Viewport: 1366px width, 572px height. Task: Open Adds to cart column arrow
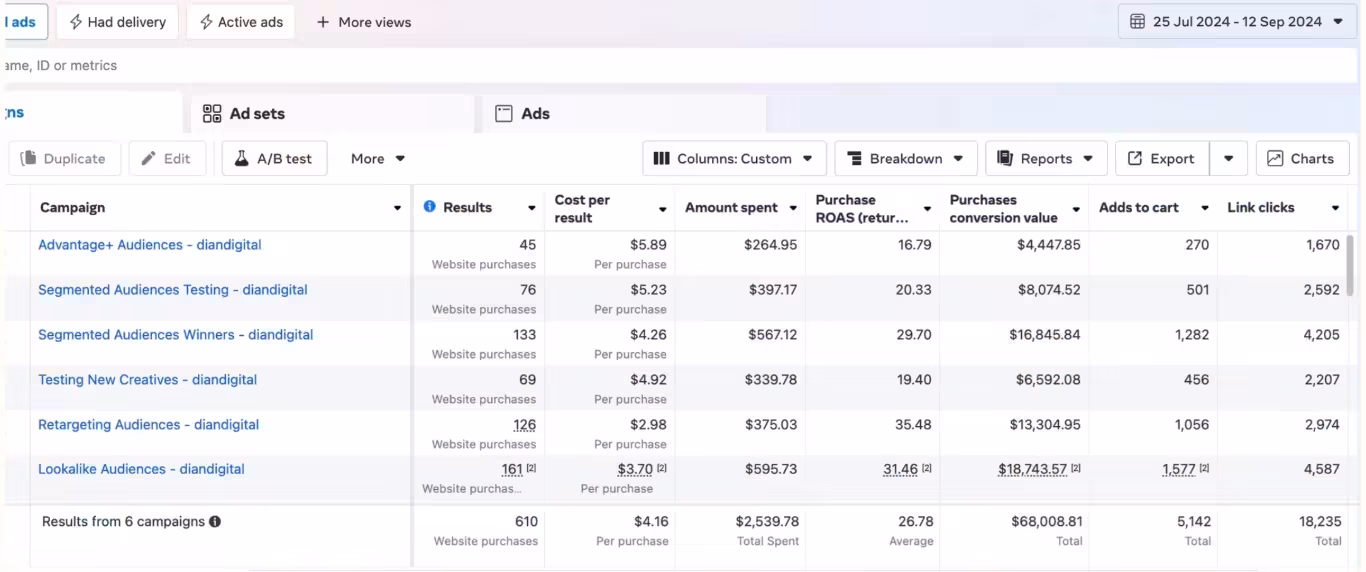(1205, 208)
